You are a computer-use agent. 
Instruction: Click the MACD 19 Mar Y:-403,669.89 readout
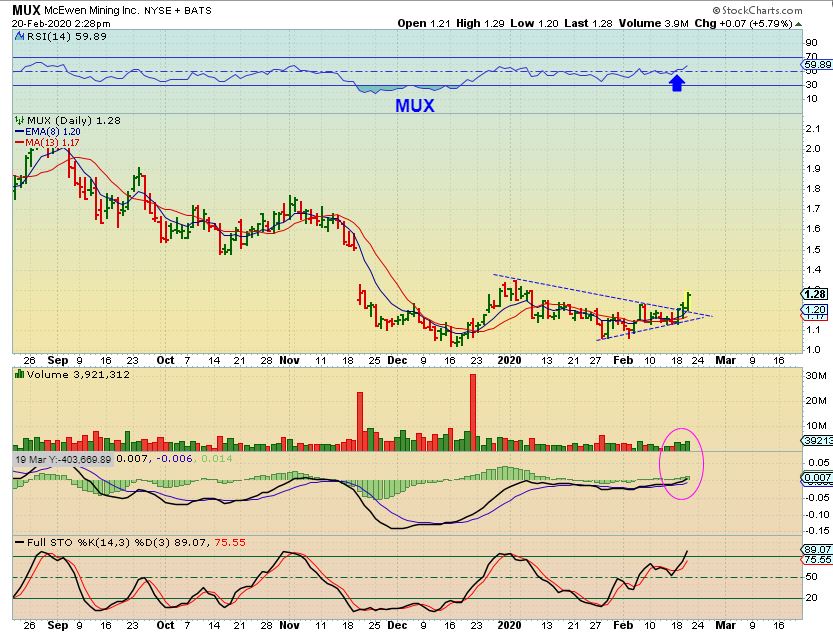[x=63, y=459]
